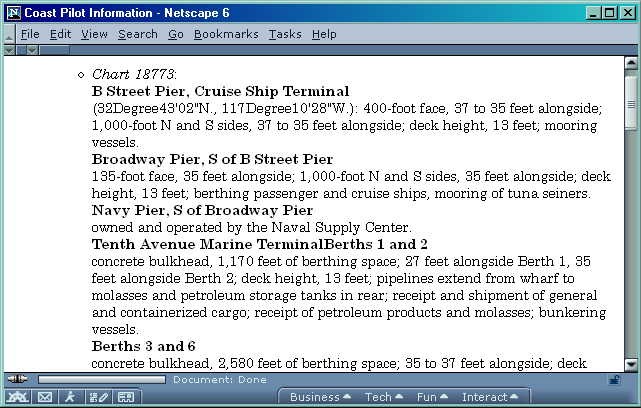Open Address Book icon in component bar
Screen dimensions: 641x408
click(124, 397)
